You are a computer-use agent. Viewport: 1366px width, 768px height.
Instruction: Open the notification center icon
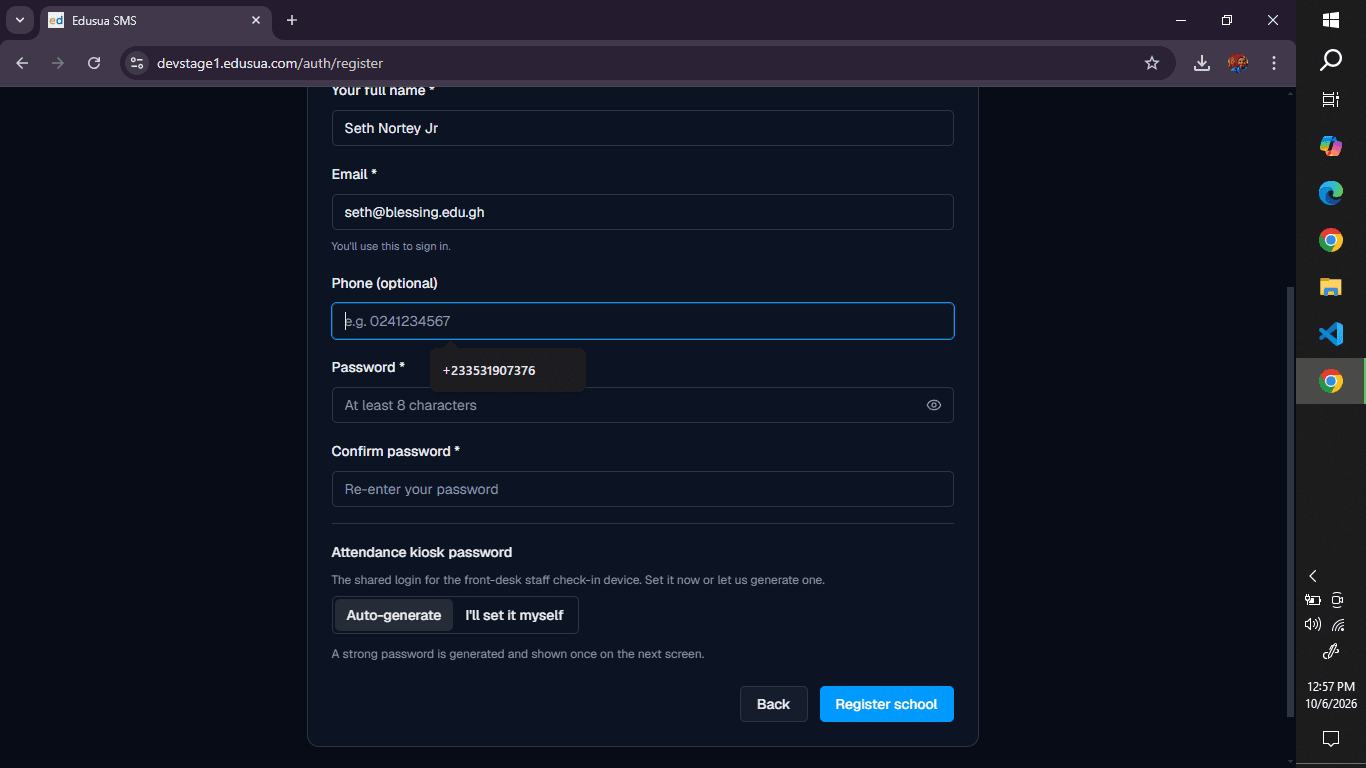point(1331,739)
